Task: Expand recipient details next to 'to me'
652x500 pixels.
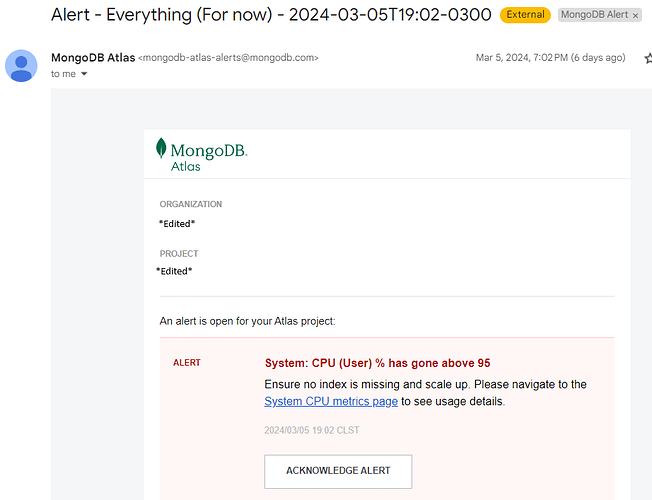Action: tap(84, 74)
